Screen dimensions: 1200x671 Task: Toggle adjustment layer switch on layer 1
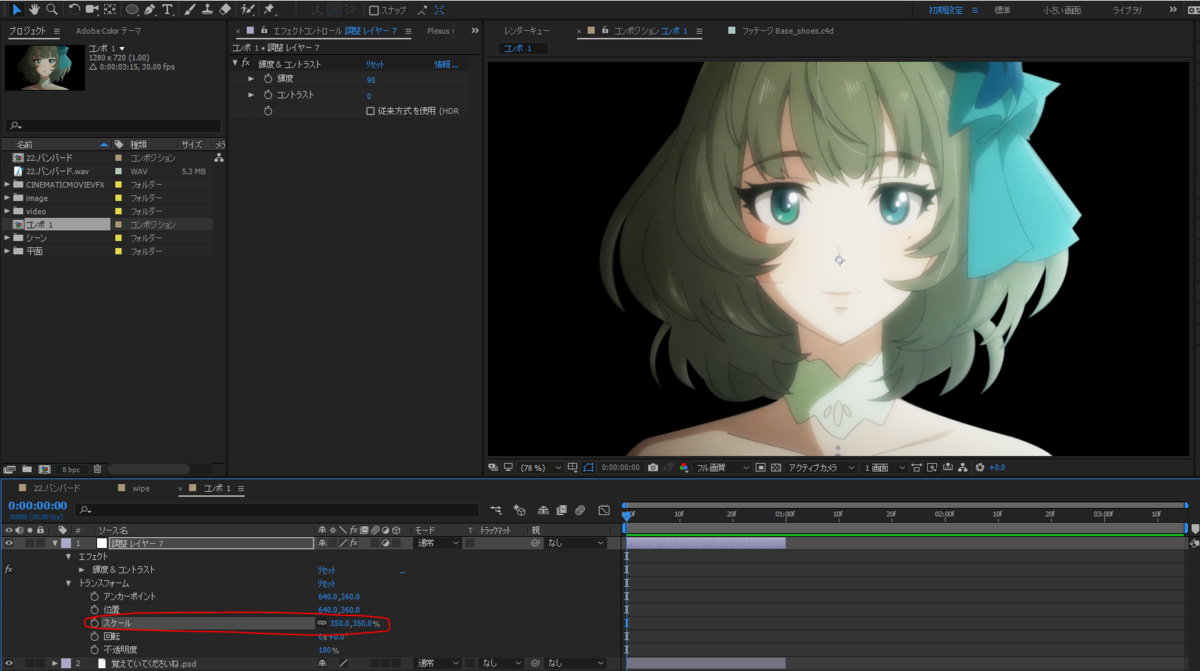383,543
